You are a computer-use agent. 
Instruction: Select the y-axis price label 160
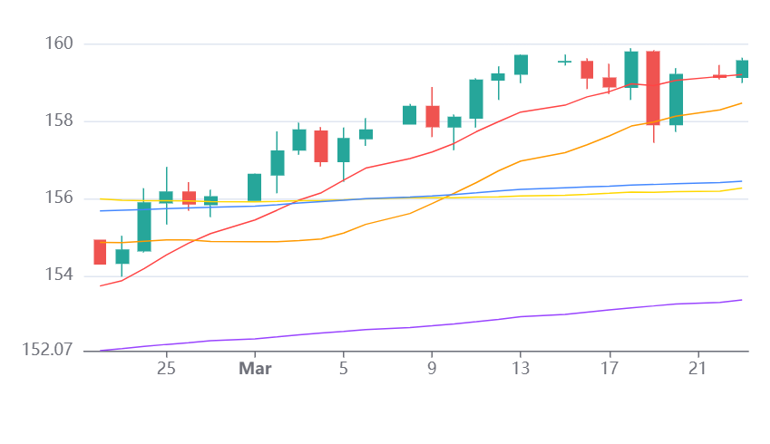(59, 43)
